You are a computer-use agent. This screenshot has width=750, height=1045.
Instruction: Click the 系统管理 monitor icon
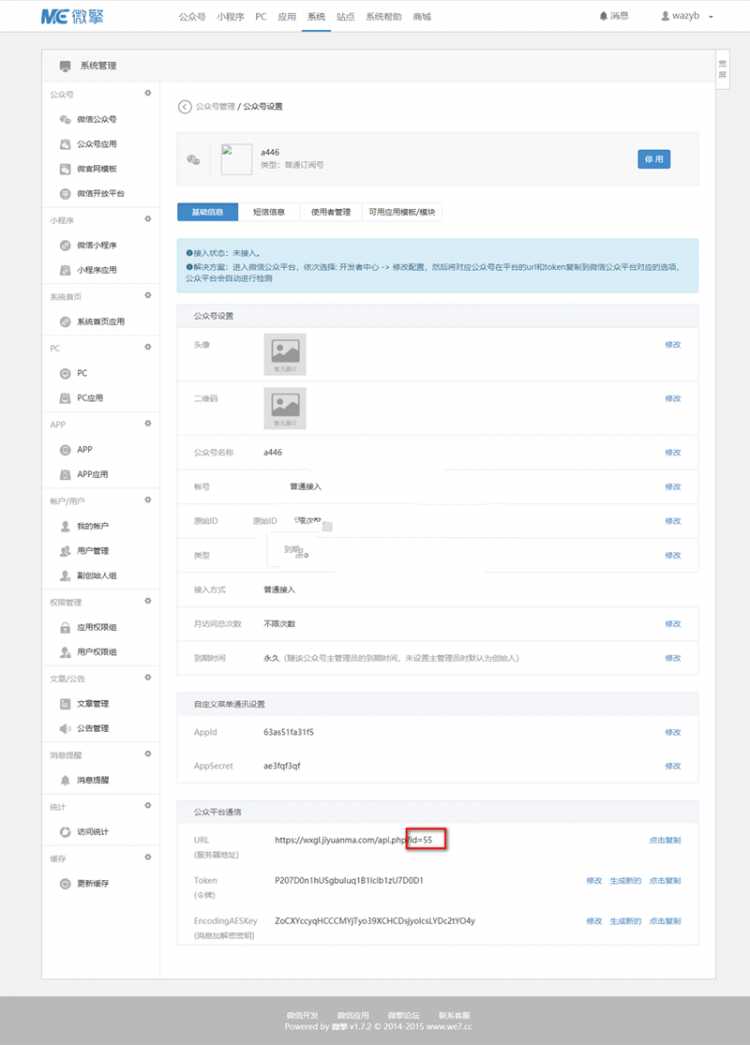tap(65, 65)
